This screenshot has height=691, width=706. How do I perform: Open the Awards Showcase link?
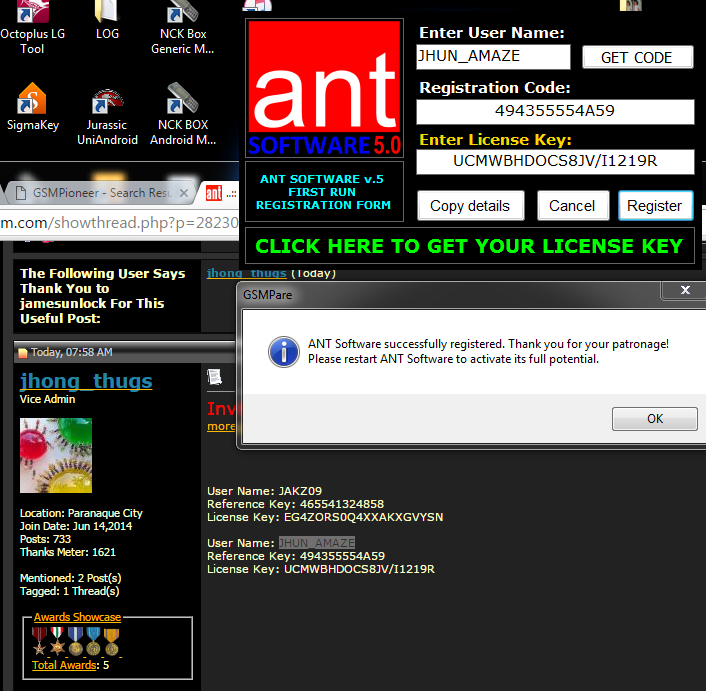77,617
